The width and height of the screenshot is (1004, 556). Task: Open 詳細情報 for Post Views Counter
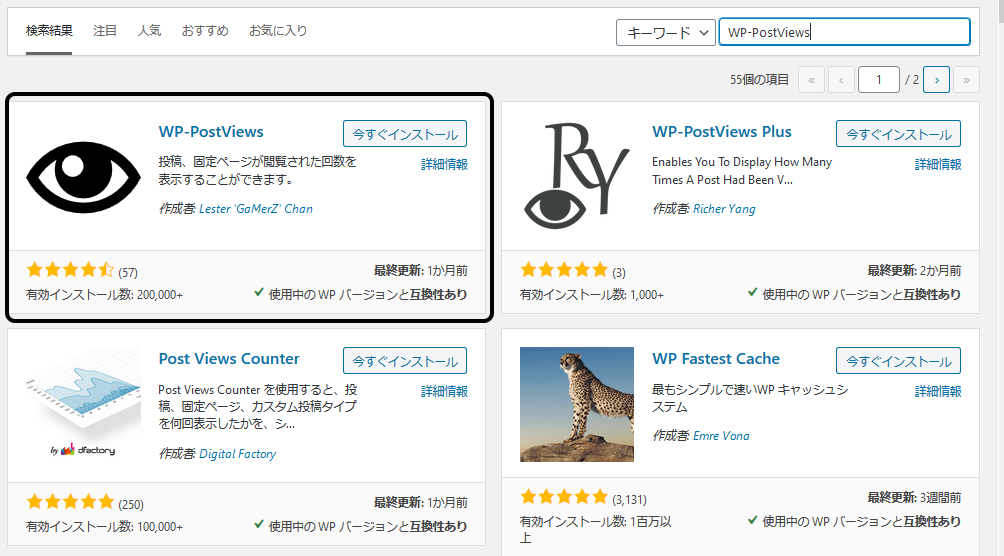pos(444,391)
